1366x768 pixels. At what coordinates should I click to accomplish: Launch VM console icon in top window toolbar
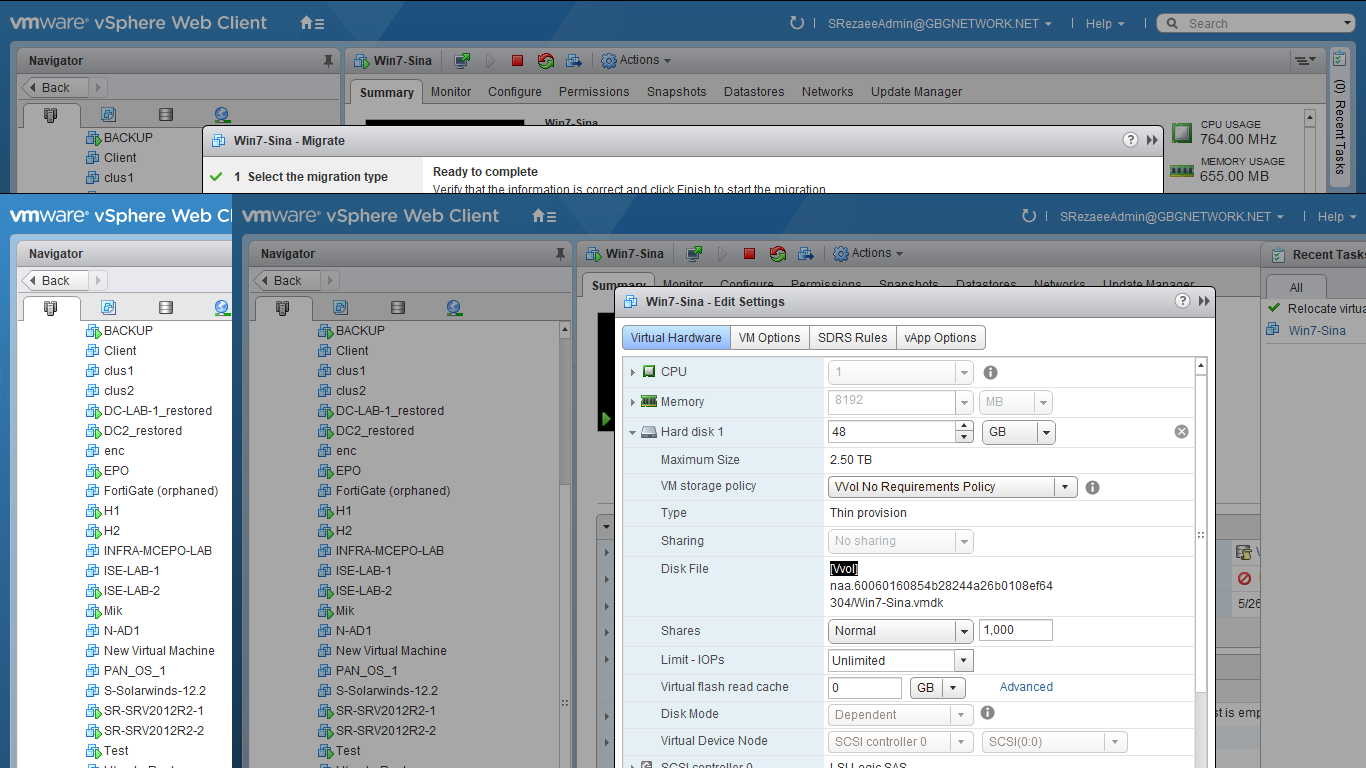pyautogui.click(x=462, y=61)
